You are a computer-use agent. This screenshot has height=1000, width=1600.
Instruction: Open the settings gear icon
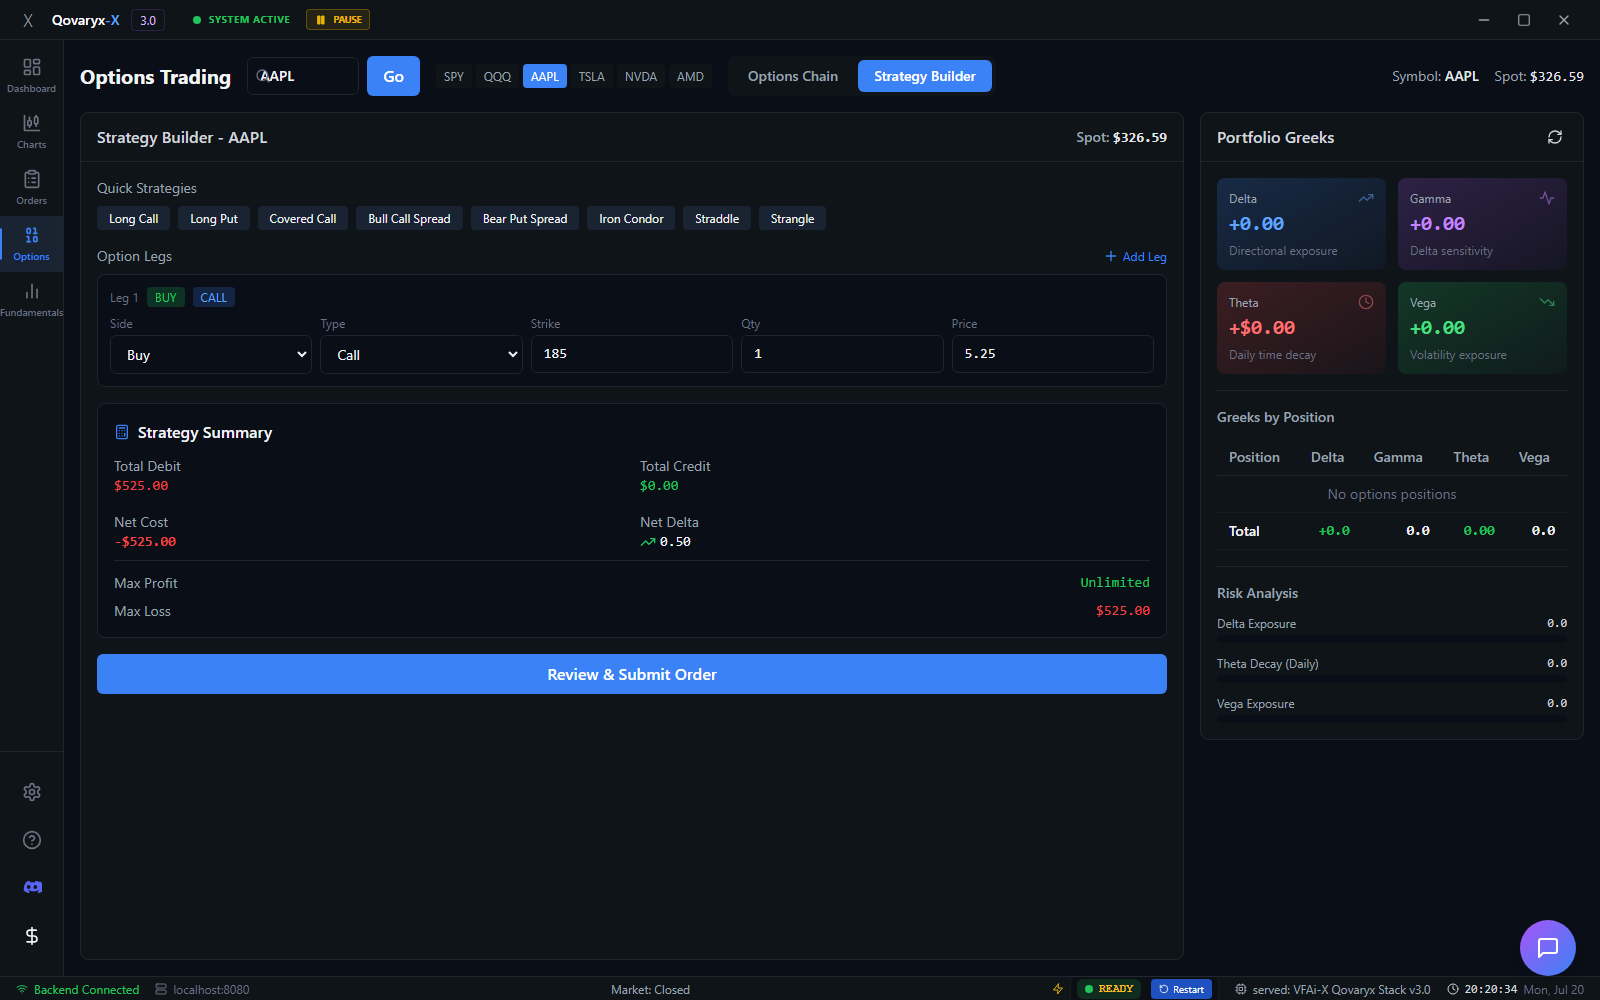tap(32, 792)
